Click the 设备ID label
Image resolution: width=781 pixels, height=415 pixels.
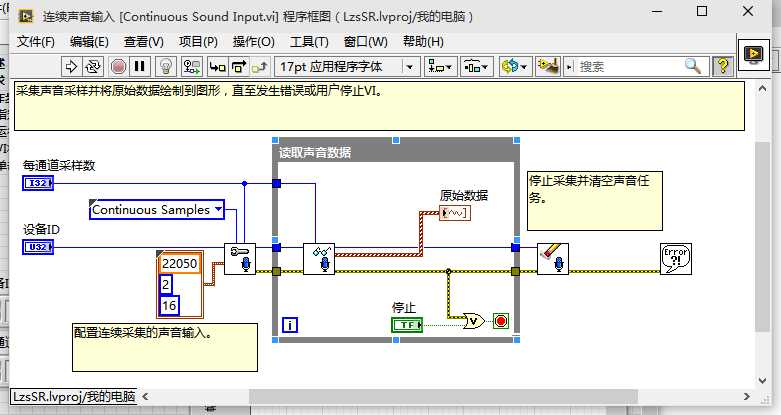(41, 230)
